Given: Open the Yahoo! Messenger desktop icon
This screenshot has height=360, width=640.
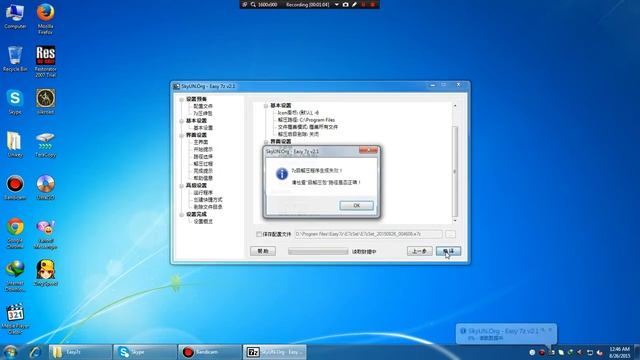Looking at the screenshot, I should click(45, 233).
